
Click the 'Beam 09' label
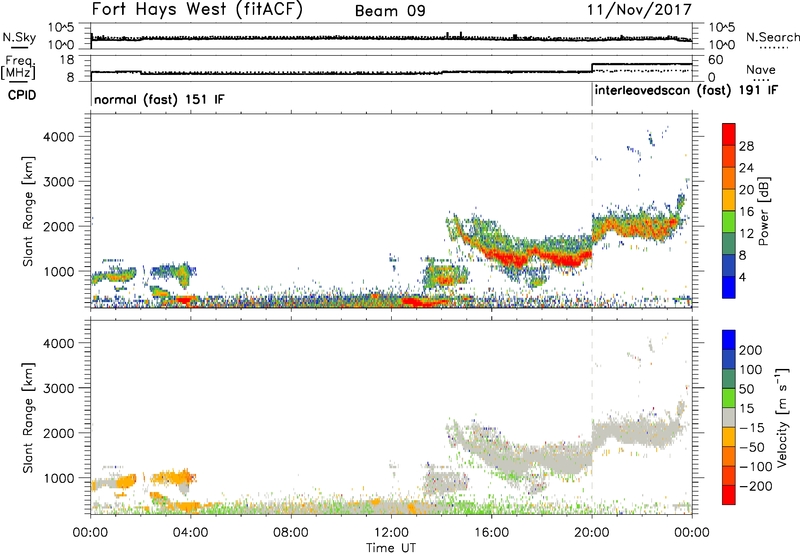[x=390, y=11]
